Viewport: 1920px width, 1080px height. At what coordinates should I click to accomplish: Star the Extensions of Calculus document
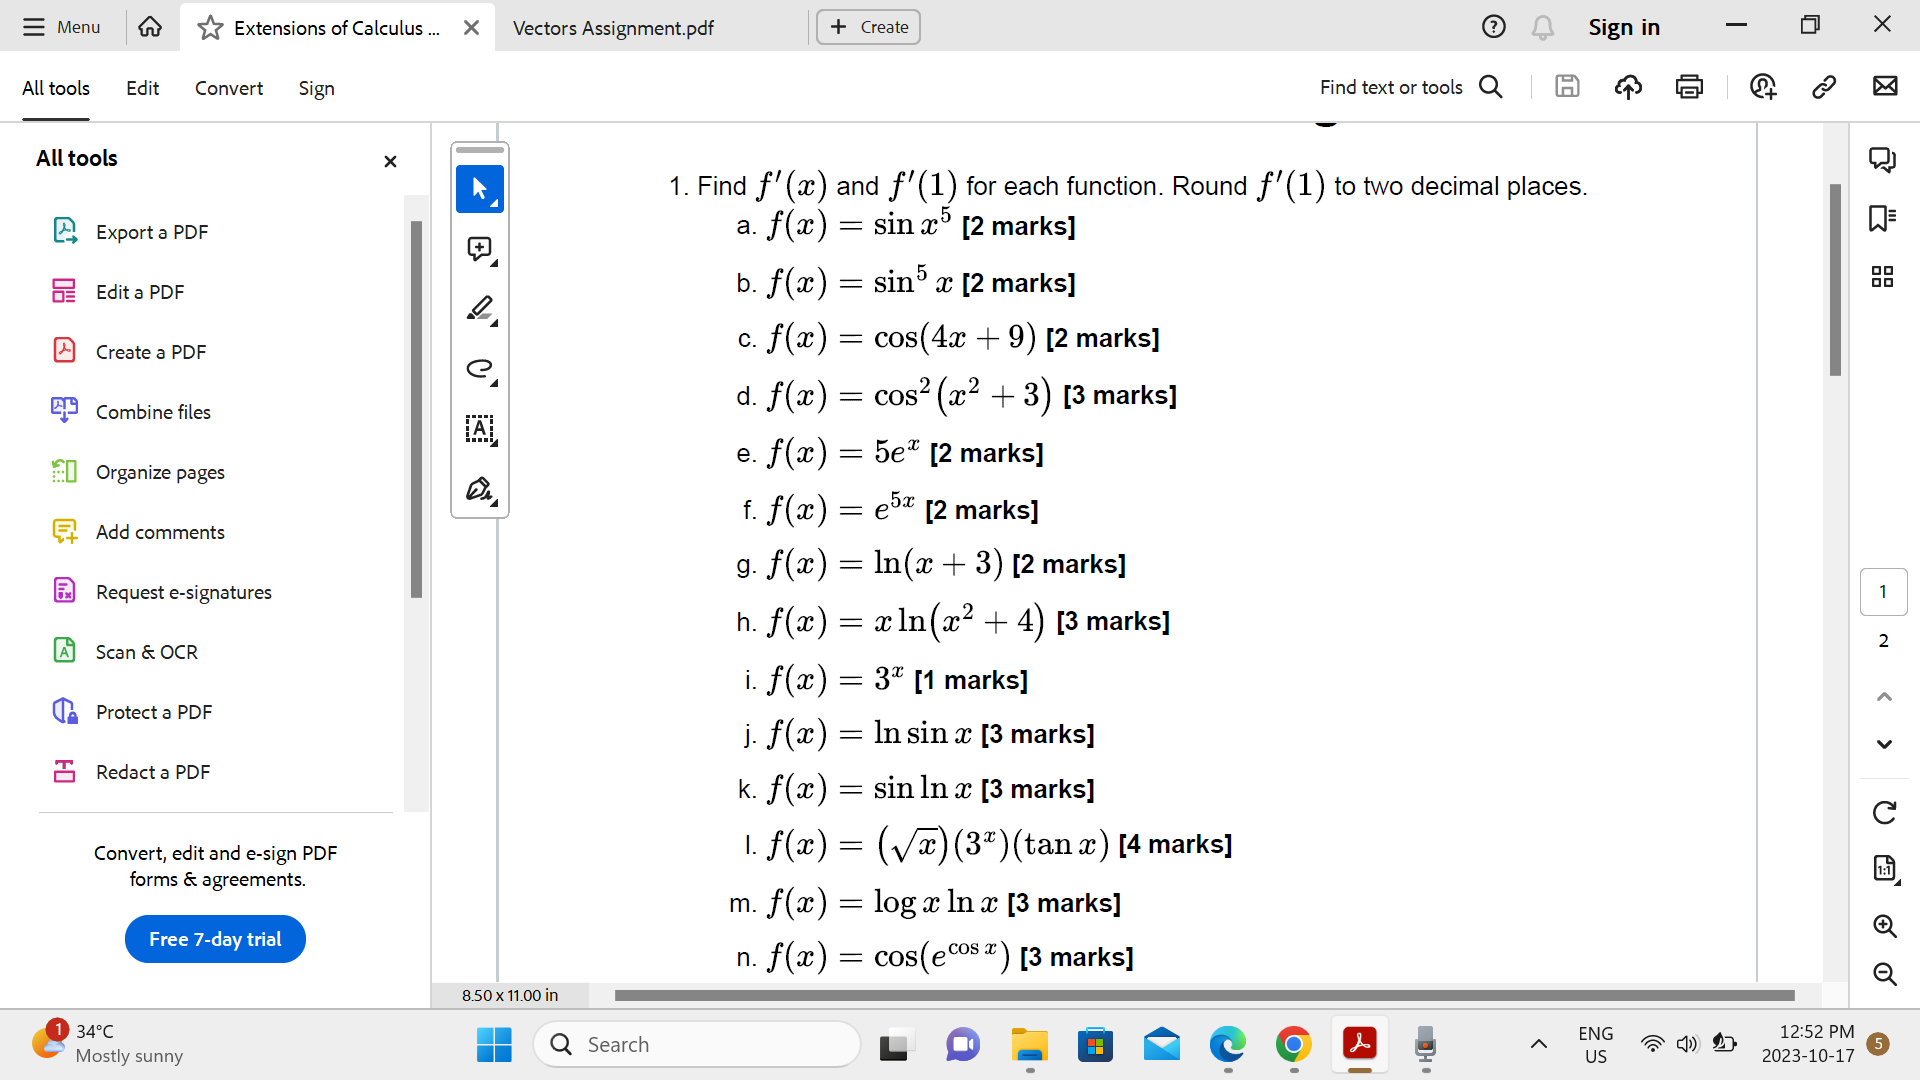pos(210,28)
